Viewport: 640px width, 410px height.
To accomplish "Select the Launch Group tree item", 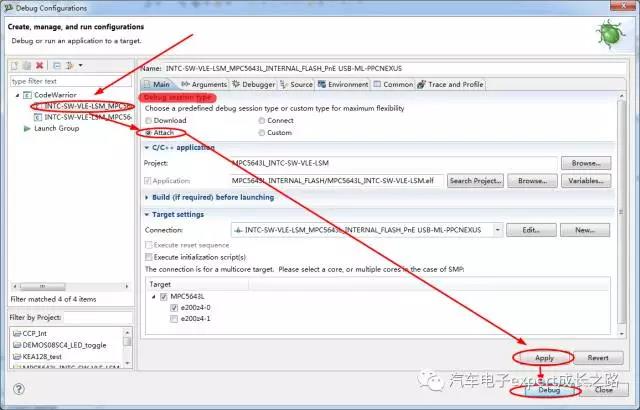I will 56,128.
